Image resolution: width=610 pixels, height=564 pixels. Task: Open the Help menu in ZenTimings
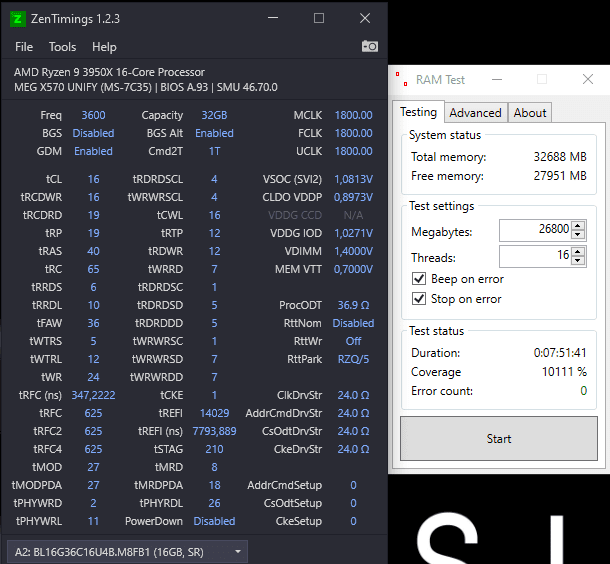click(x=104, y=47)
